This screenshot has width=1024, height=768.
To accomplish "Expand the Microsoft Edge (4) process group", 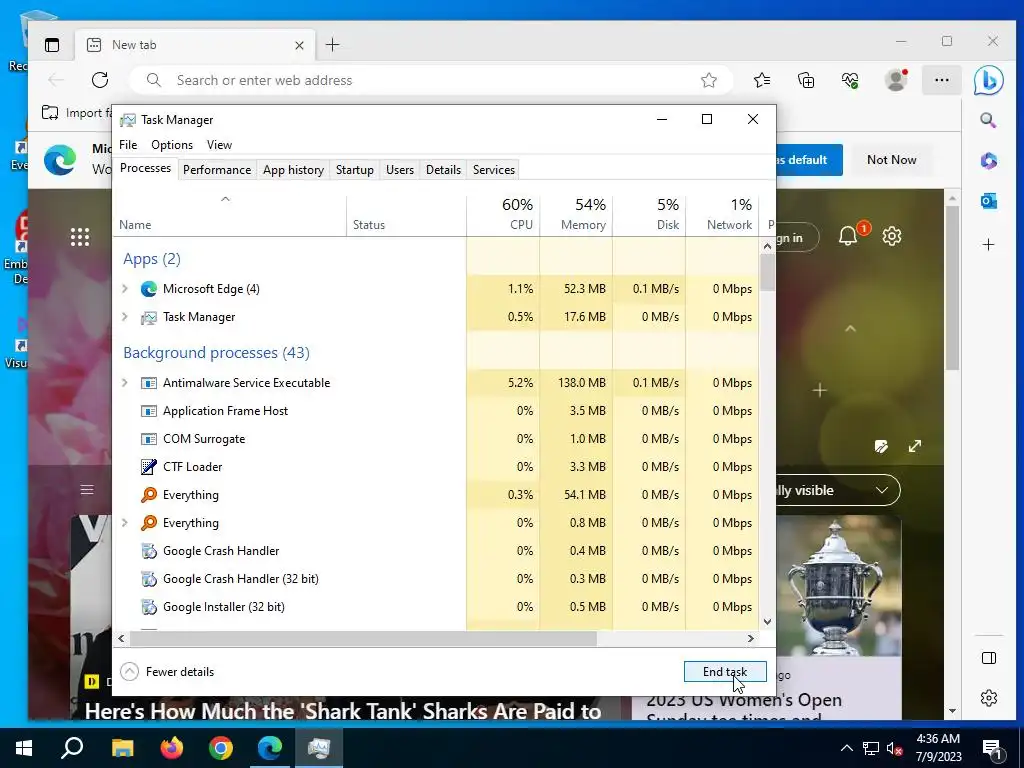I will 125,289.
